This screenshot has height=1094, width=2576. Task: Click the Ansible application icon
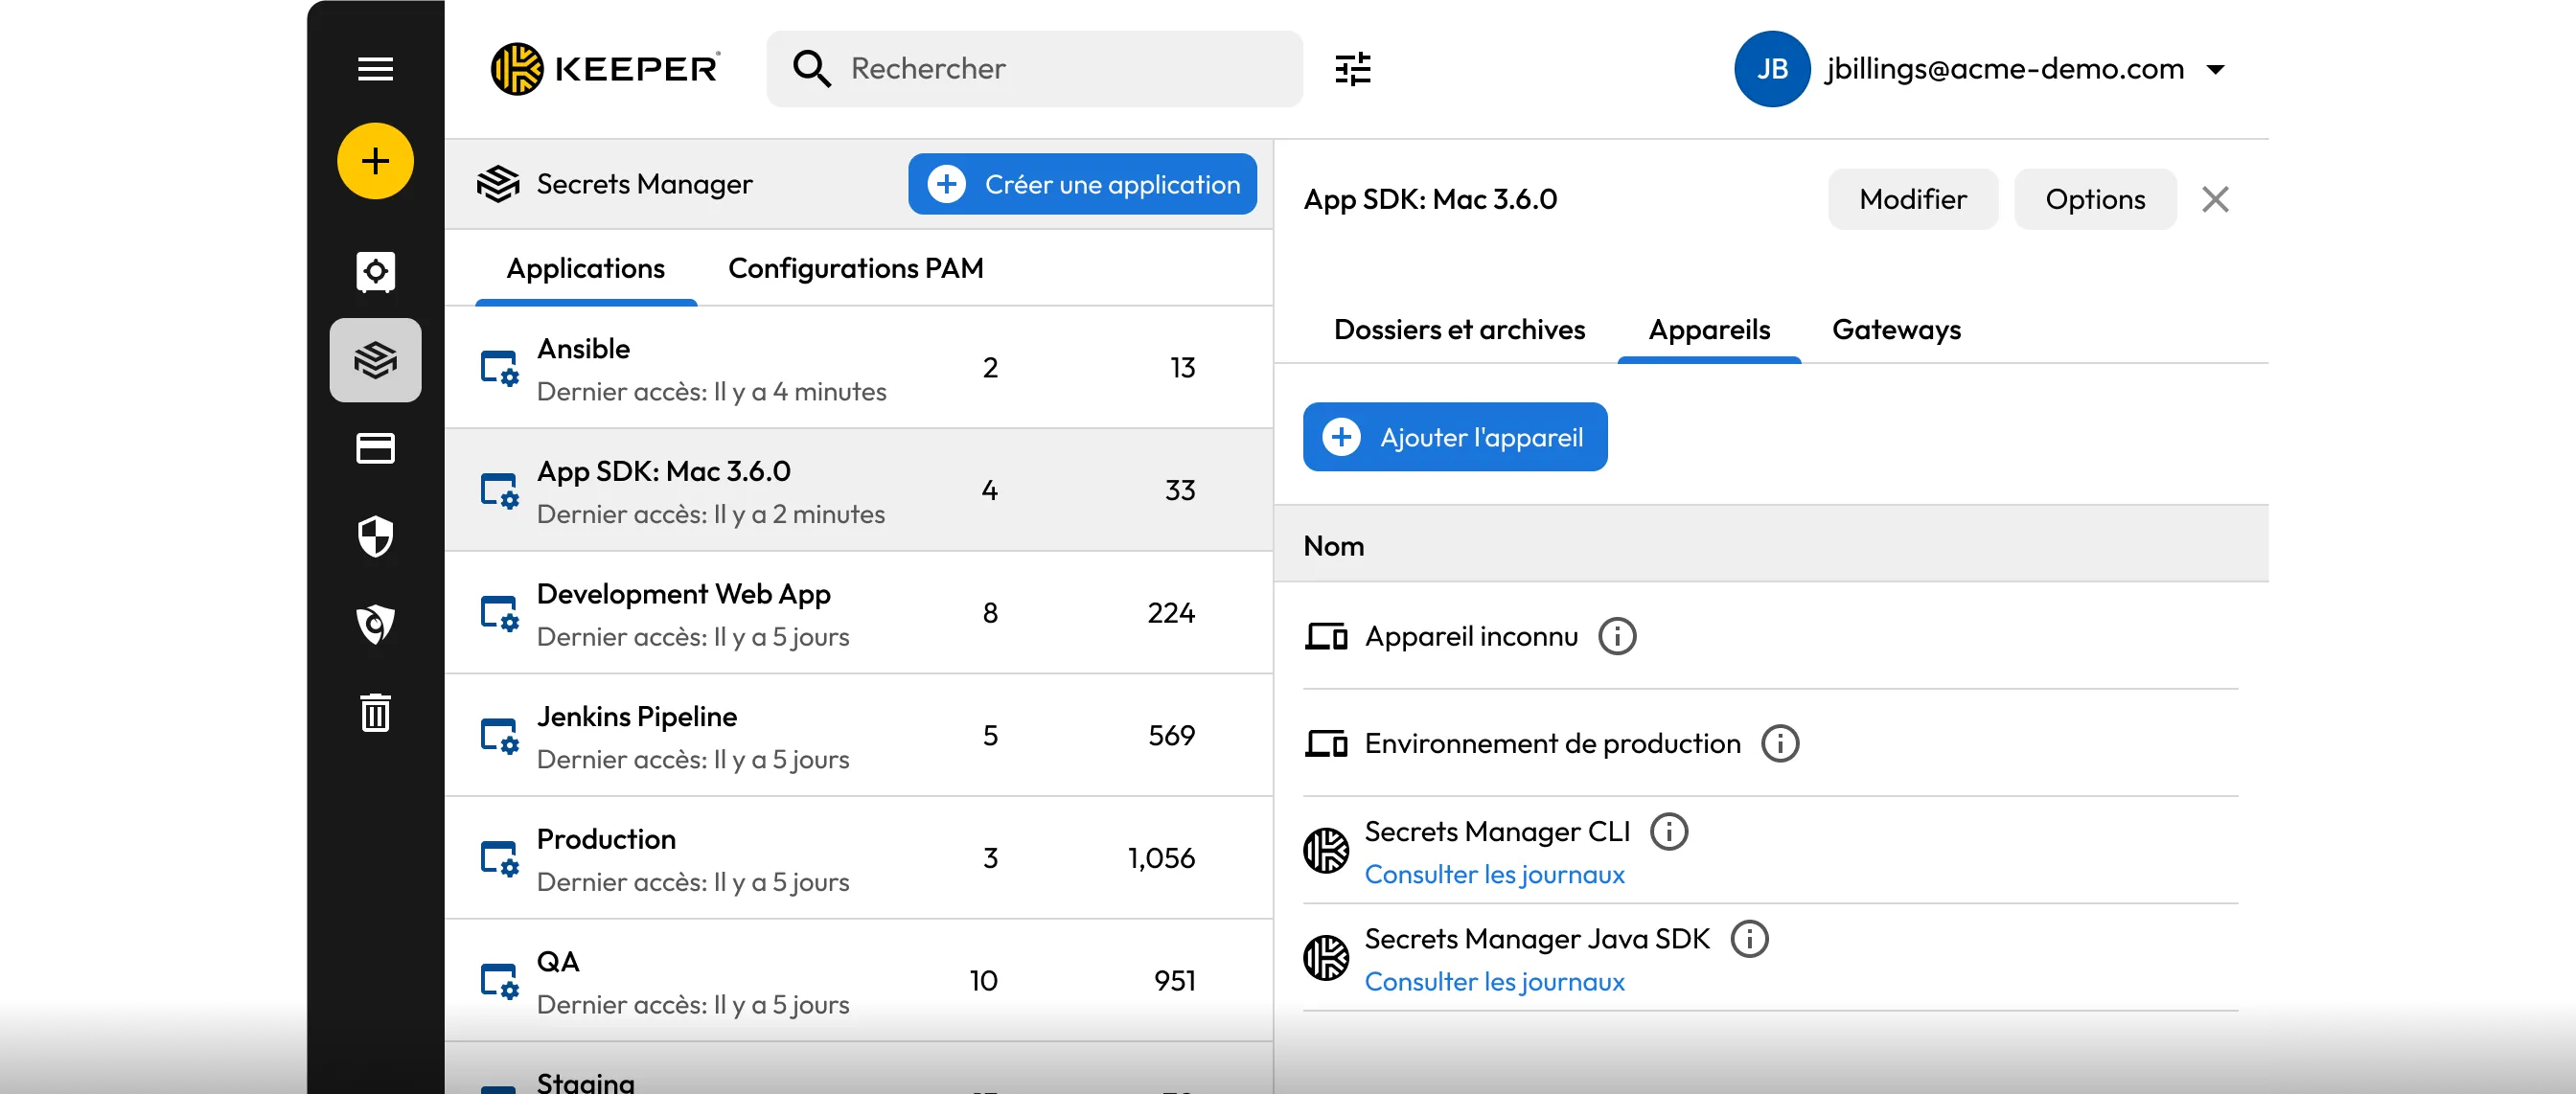click(x=499, y=368)
